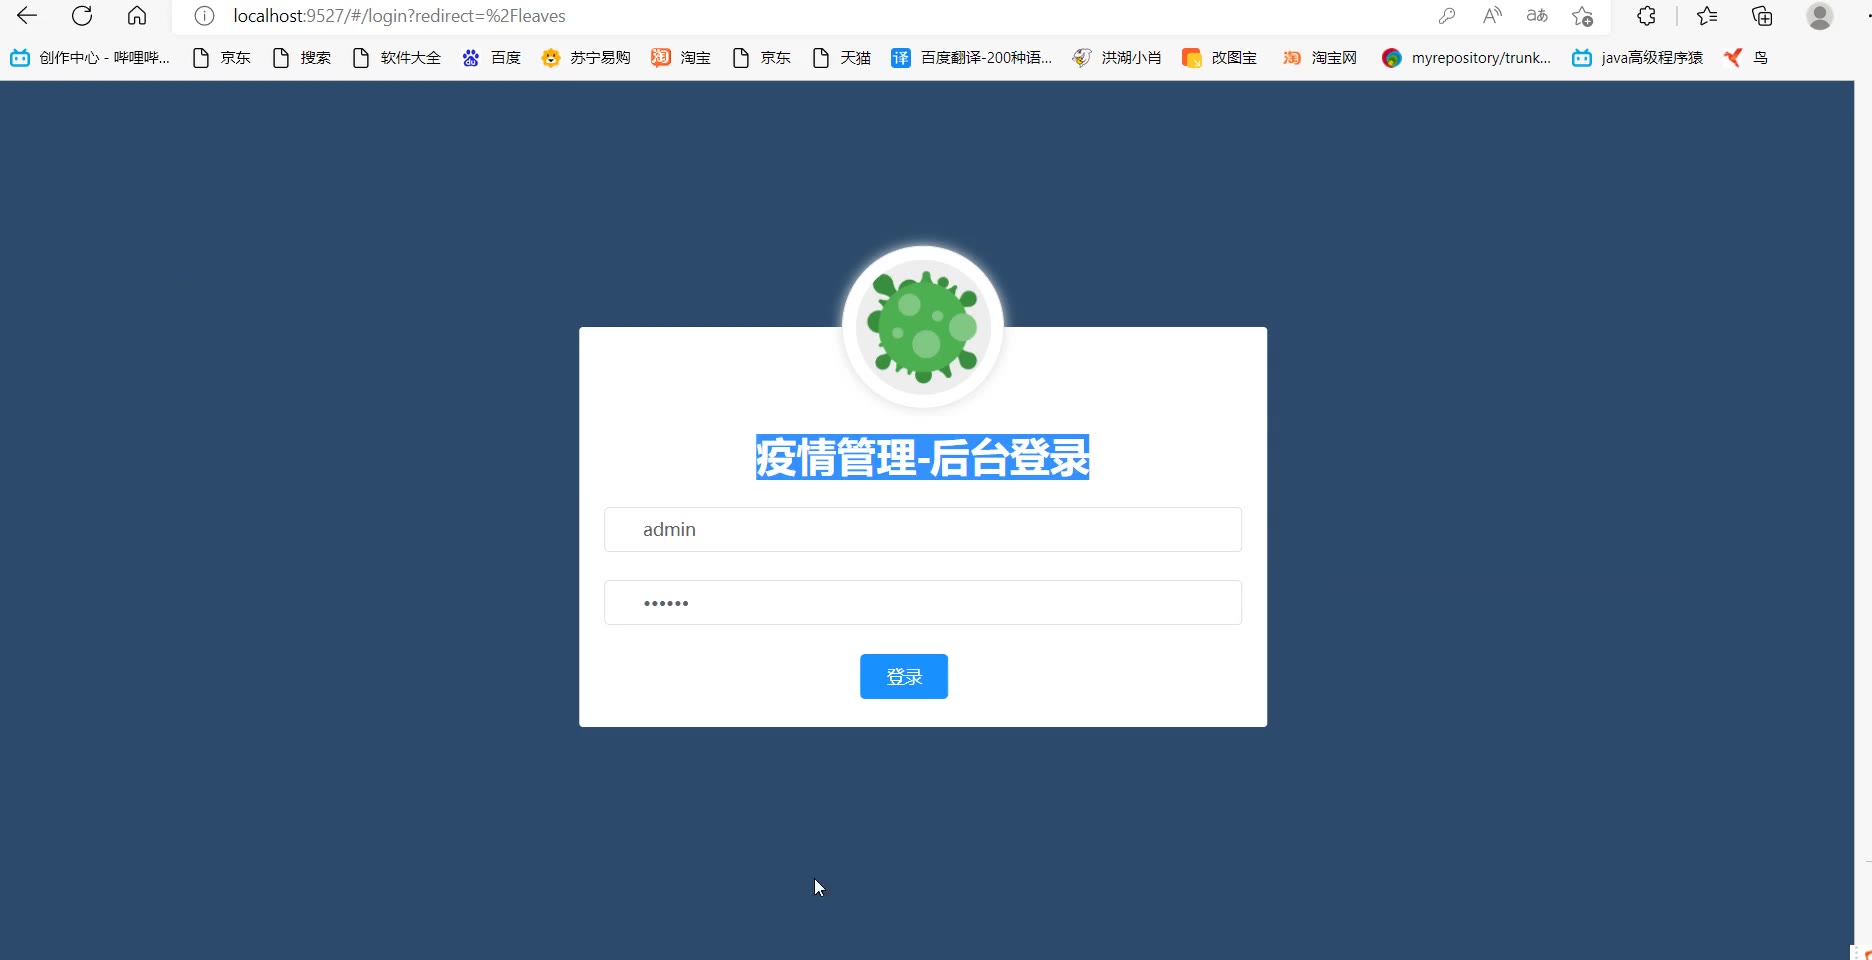Open the 天猫 bookmark

click(842, 58)
